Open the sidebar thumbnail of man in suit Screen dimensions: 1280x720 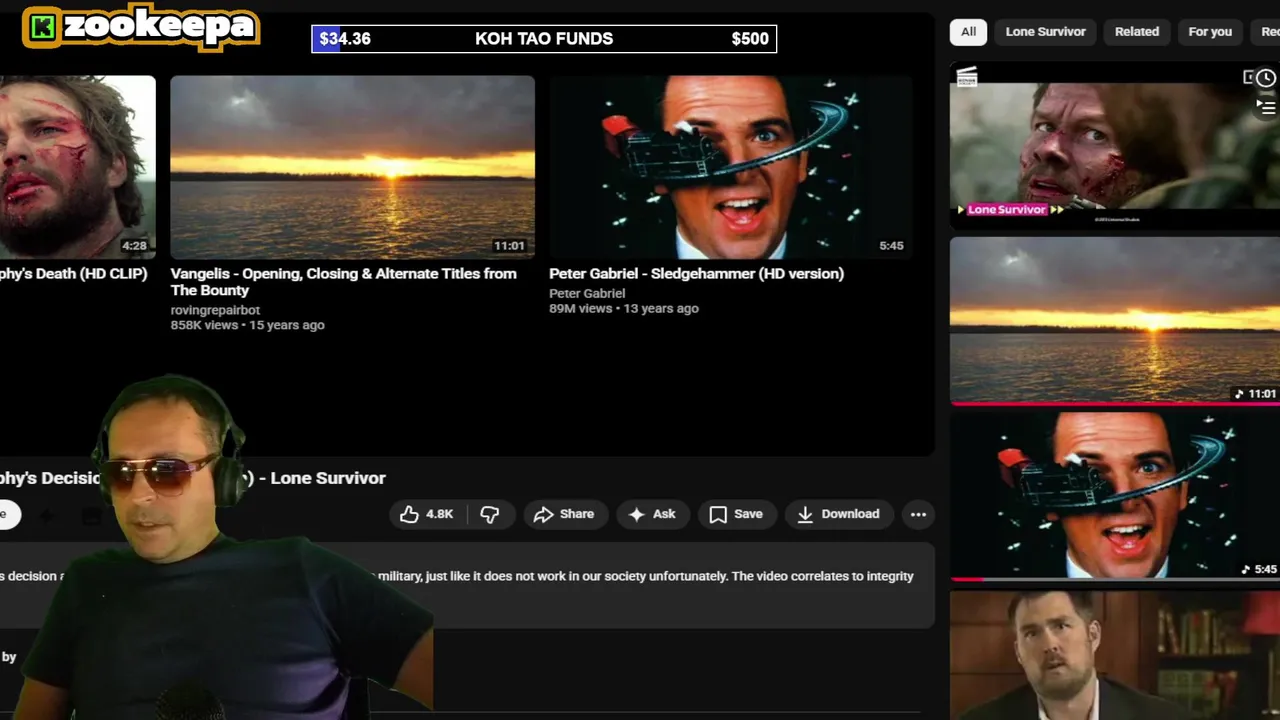tap(1114, 655)
